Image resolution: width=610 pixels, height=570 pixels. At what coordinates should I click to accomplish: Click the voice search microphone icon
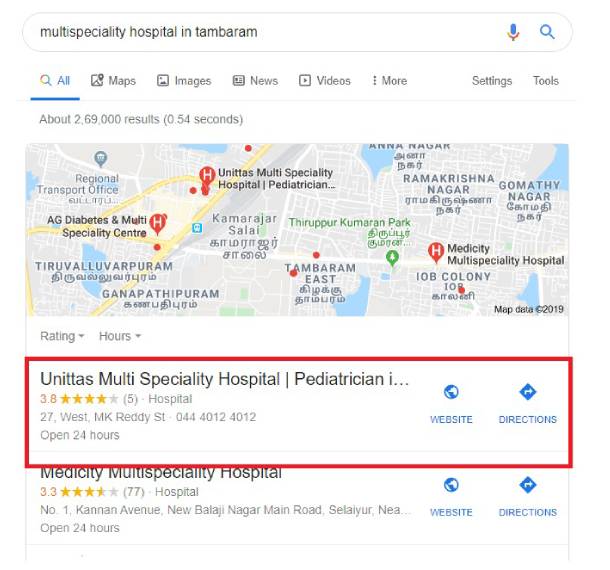coord(513,32)
